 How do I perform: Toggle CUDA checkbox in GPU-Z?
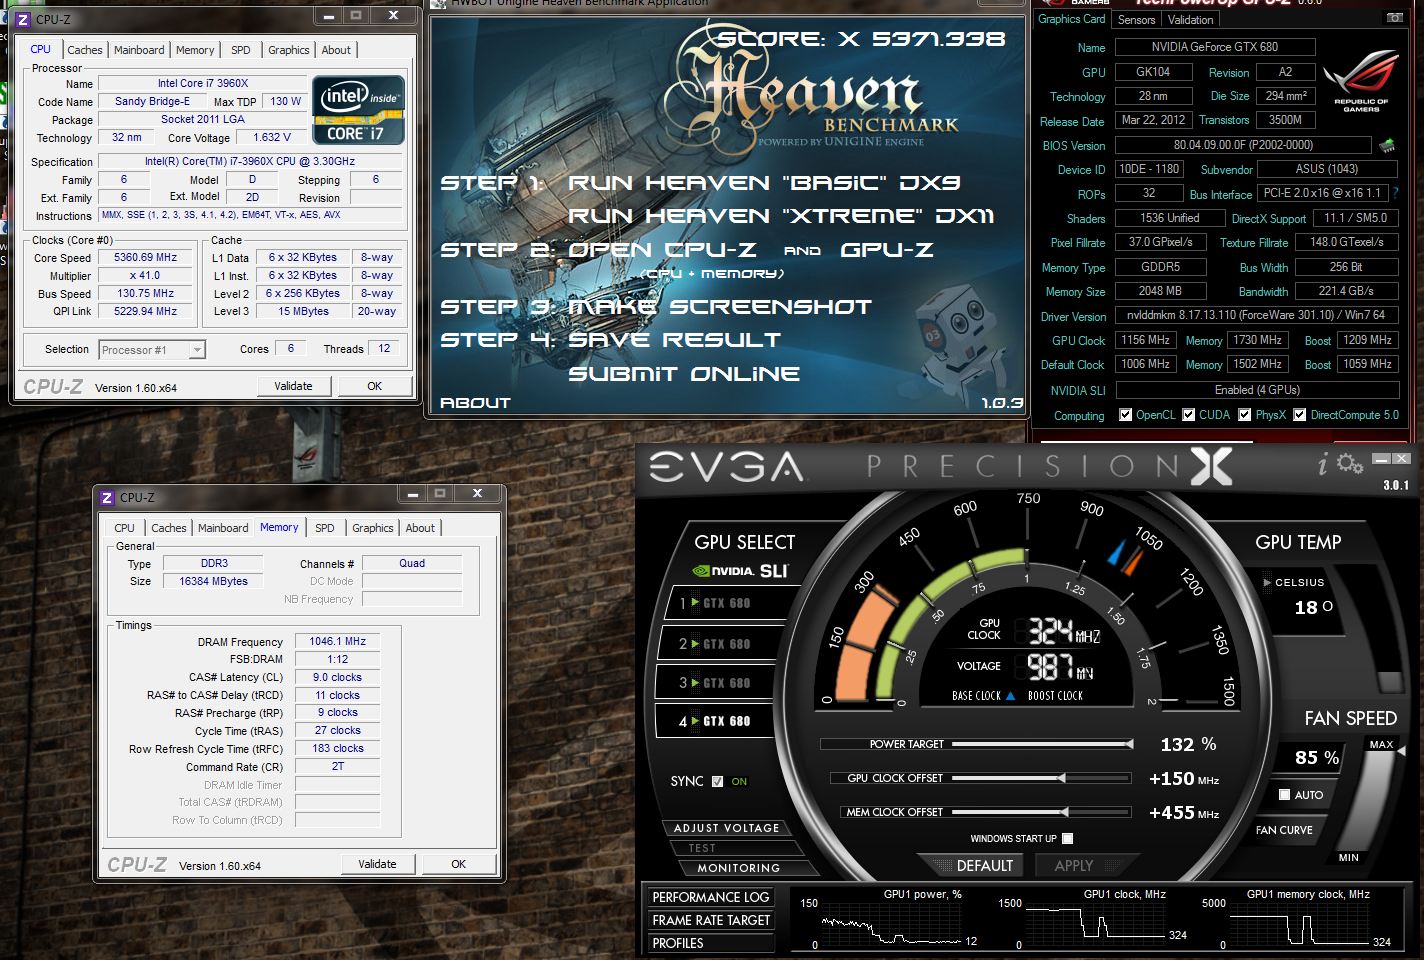pos(1189,415)
